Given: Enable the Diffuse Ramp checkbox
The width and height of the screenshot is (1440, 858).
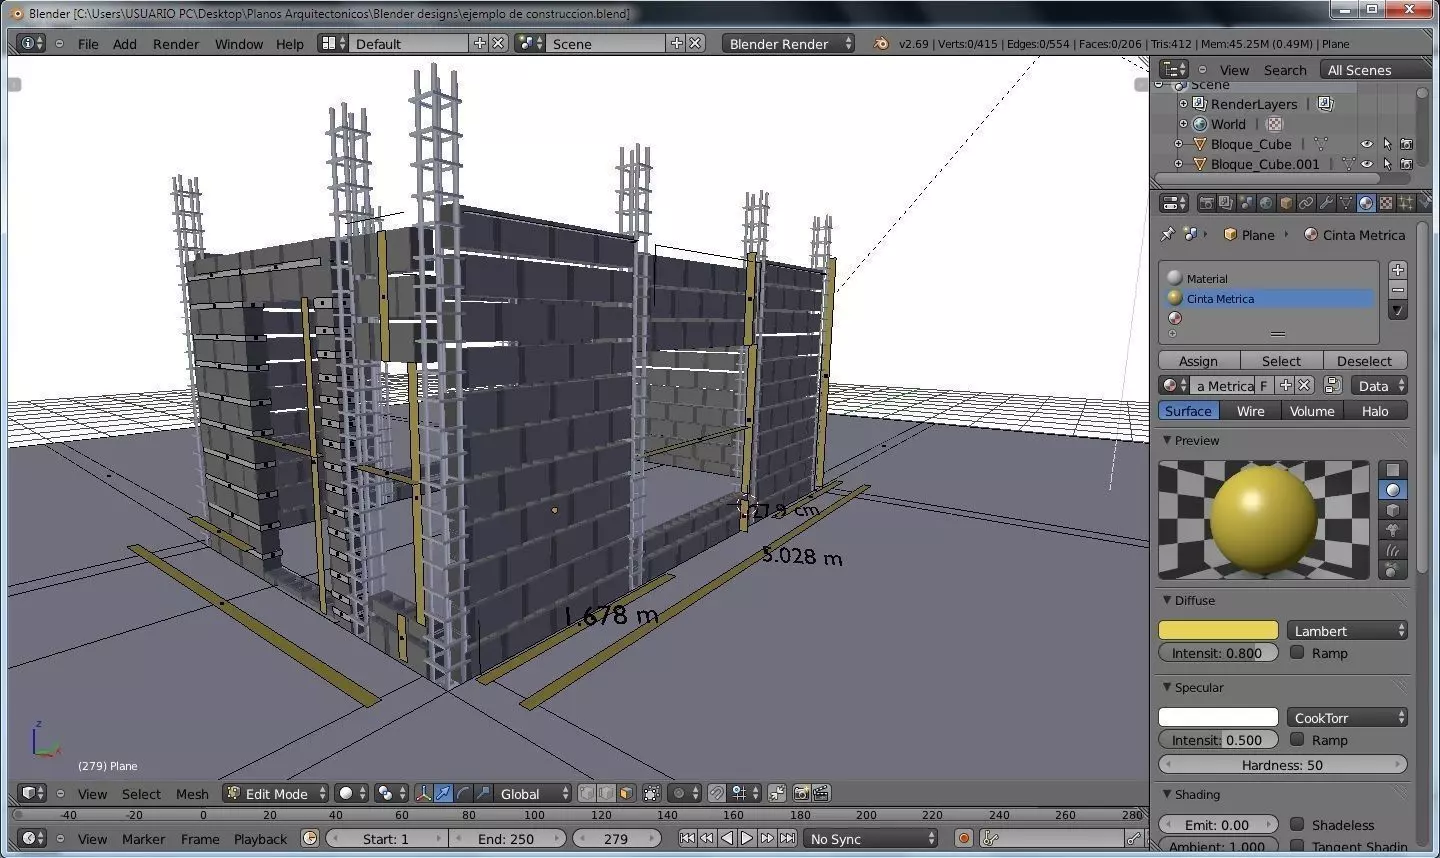Looking at the screenshot, I should pyautogui.click(x=1297, y=652).
